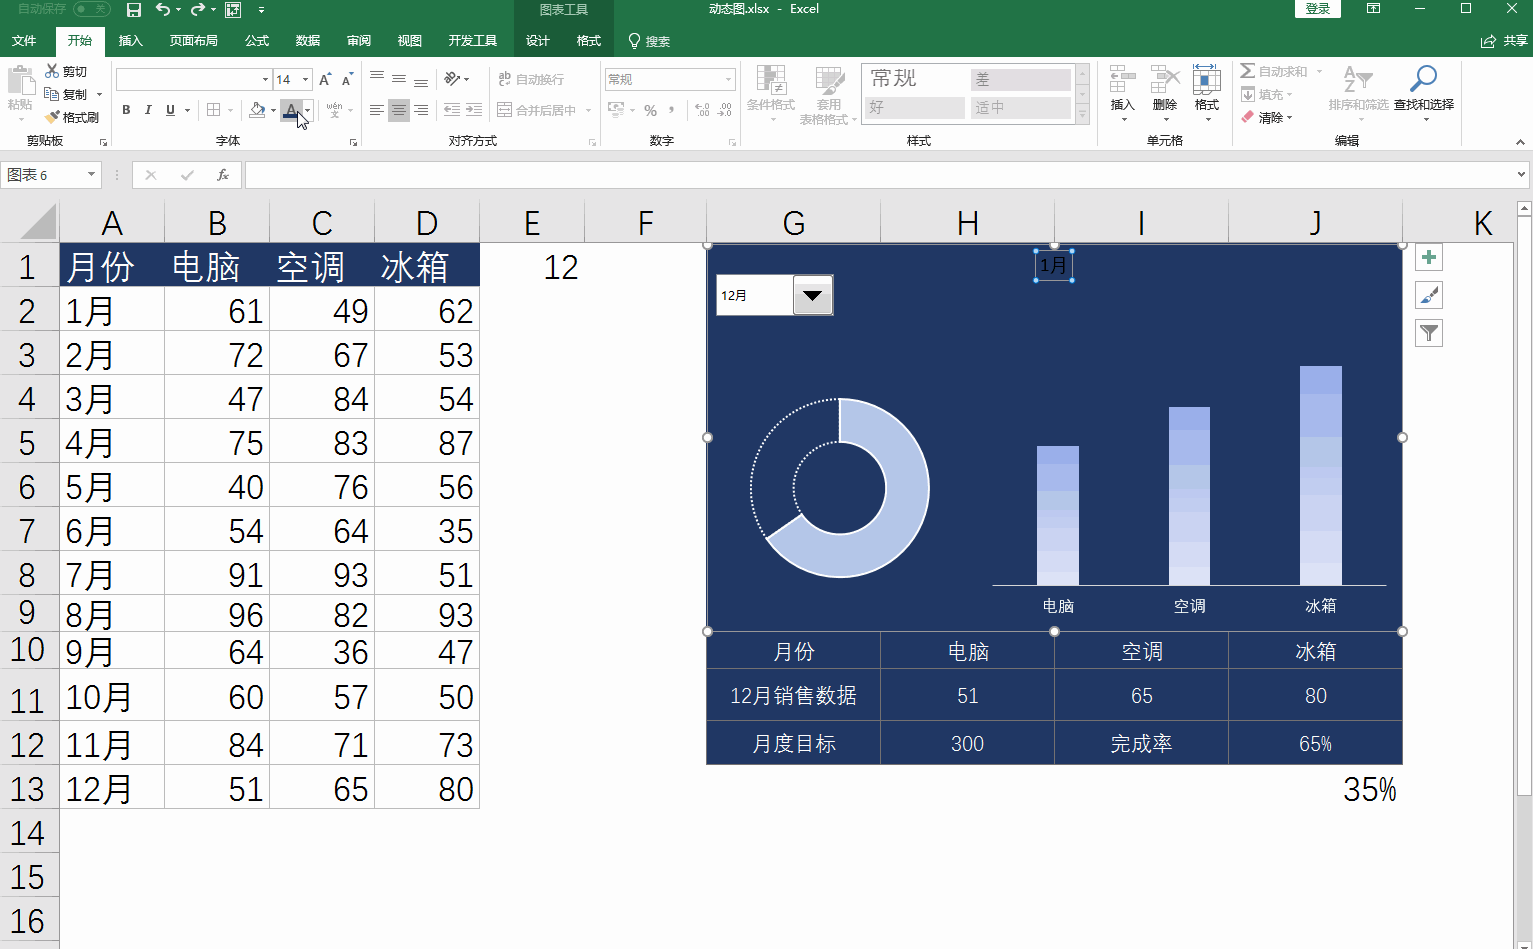Select the row 5 header
This screenshot has width=1533, height=949.
click(28, 443)
